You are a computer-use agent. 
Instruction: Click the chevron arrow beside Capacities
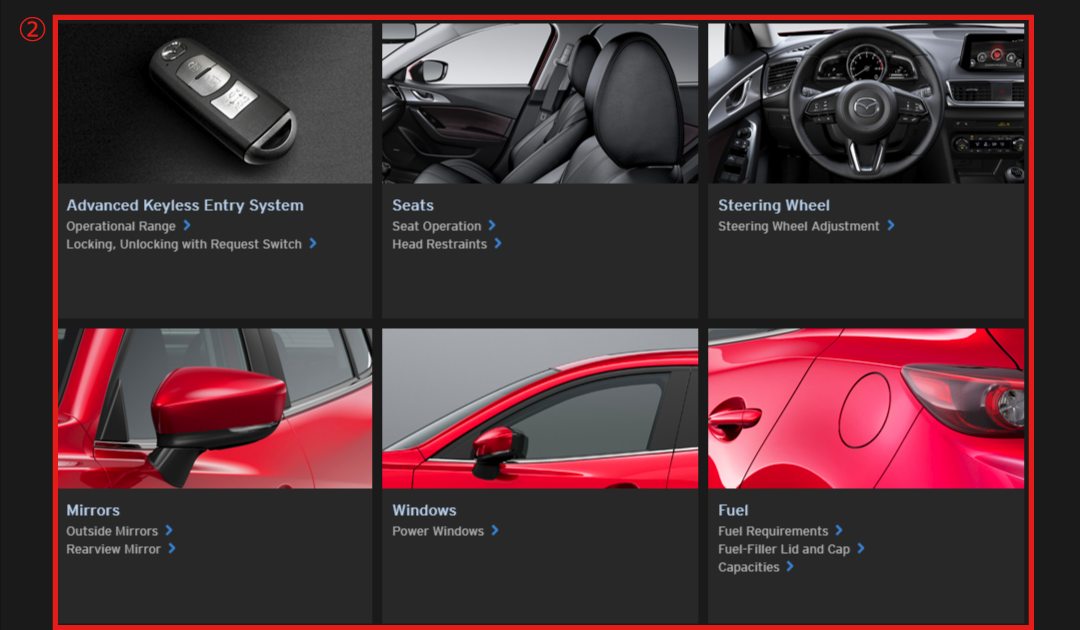pos(790,567)
